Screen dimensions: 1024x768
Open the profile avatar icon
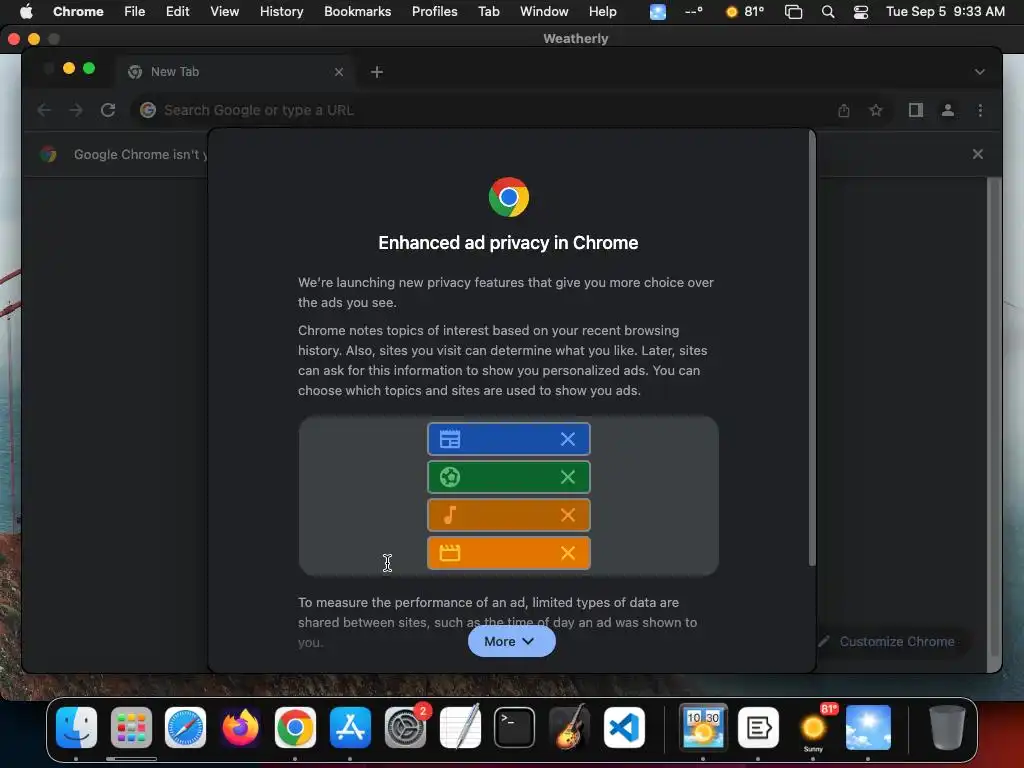(x=948, y=110)
